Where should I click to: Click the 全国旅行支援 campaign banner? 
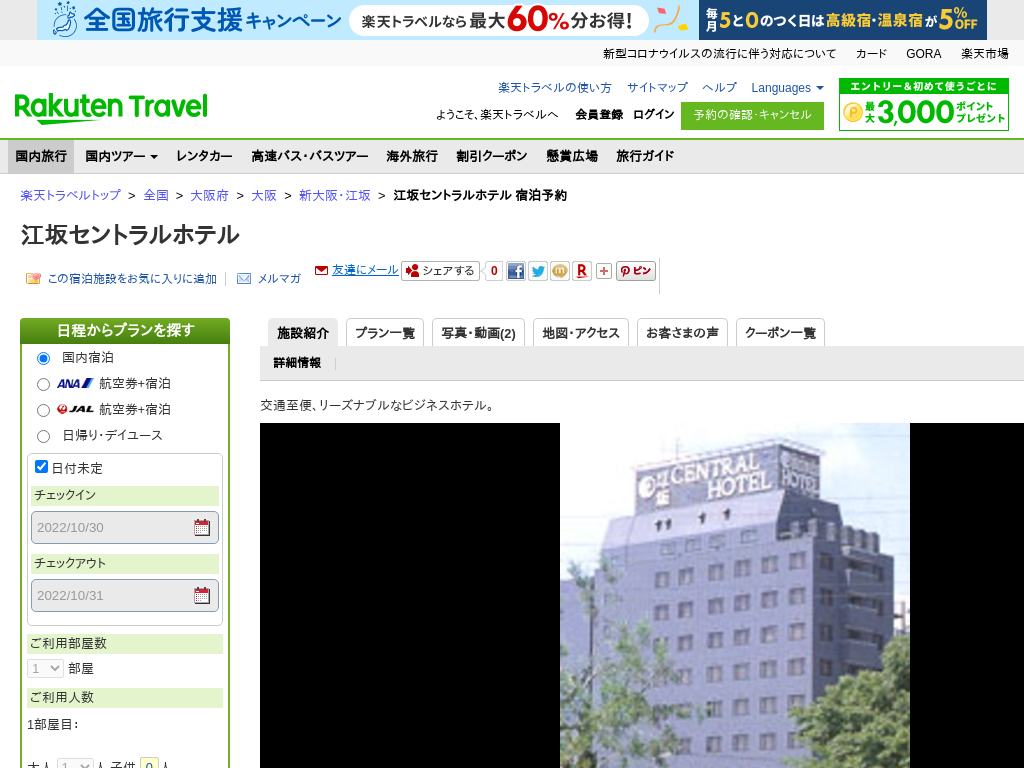367,20
